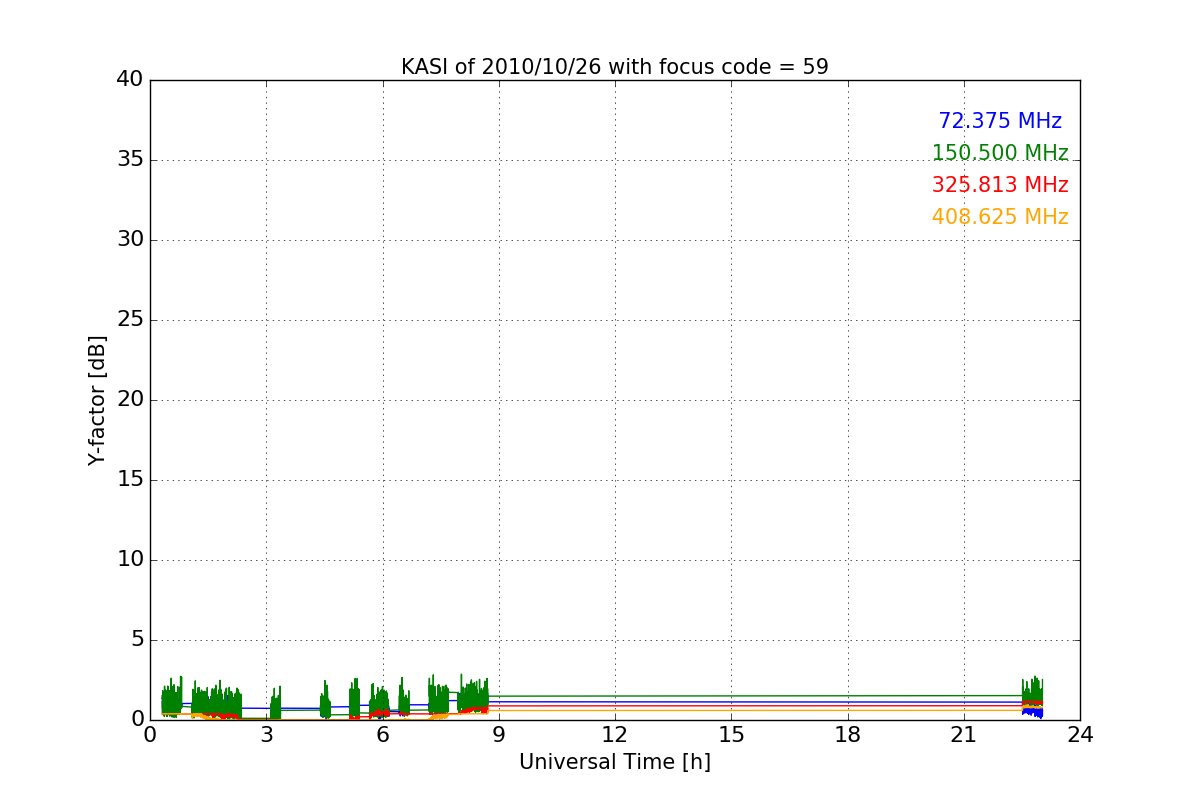Click the x-axis tick label 9
The image size is (1200, 800).
[x=499, y=735]
